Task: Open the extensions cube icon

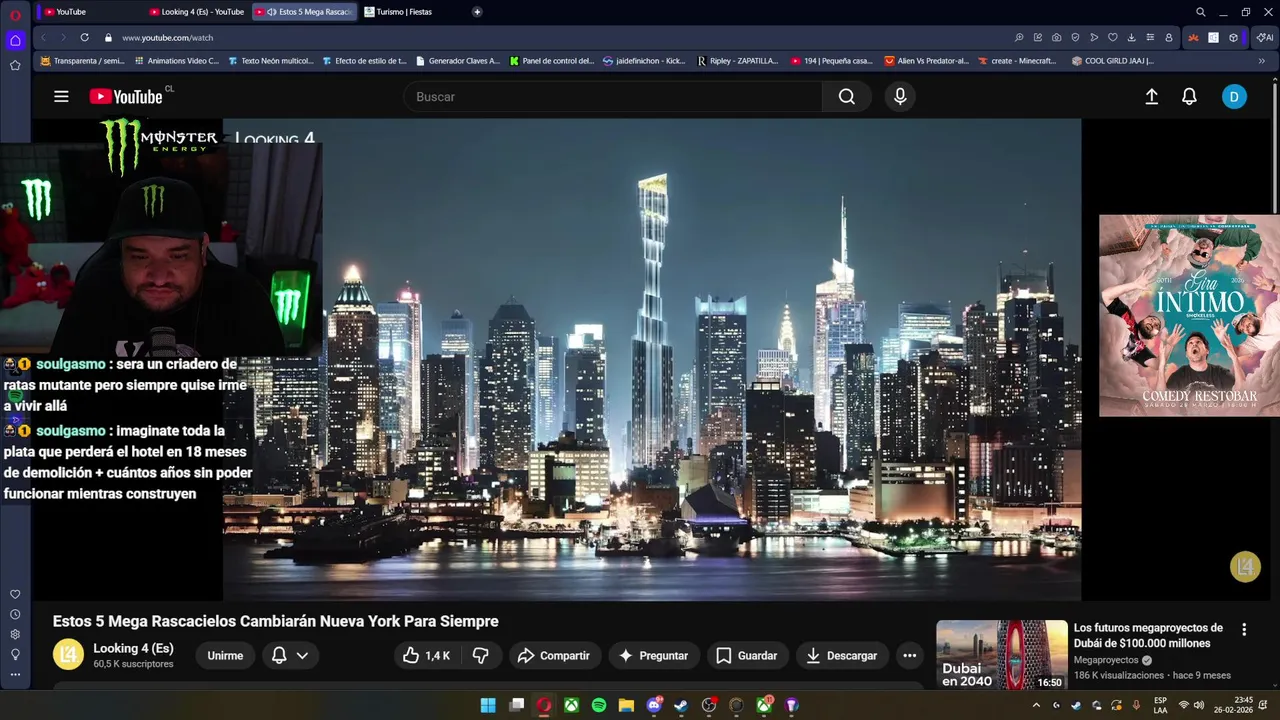Action: pos(1233,37)
